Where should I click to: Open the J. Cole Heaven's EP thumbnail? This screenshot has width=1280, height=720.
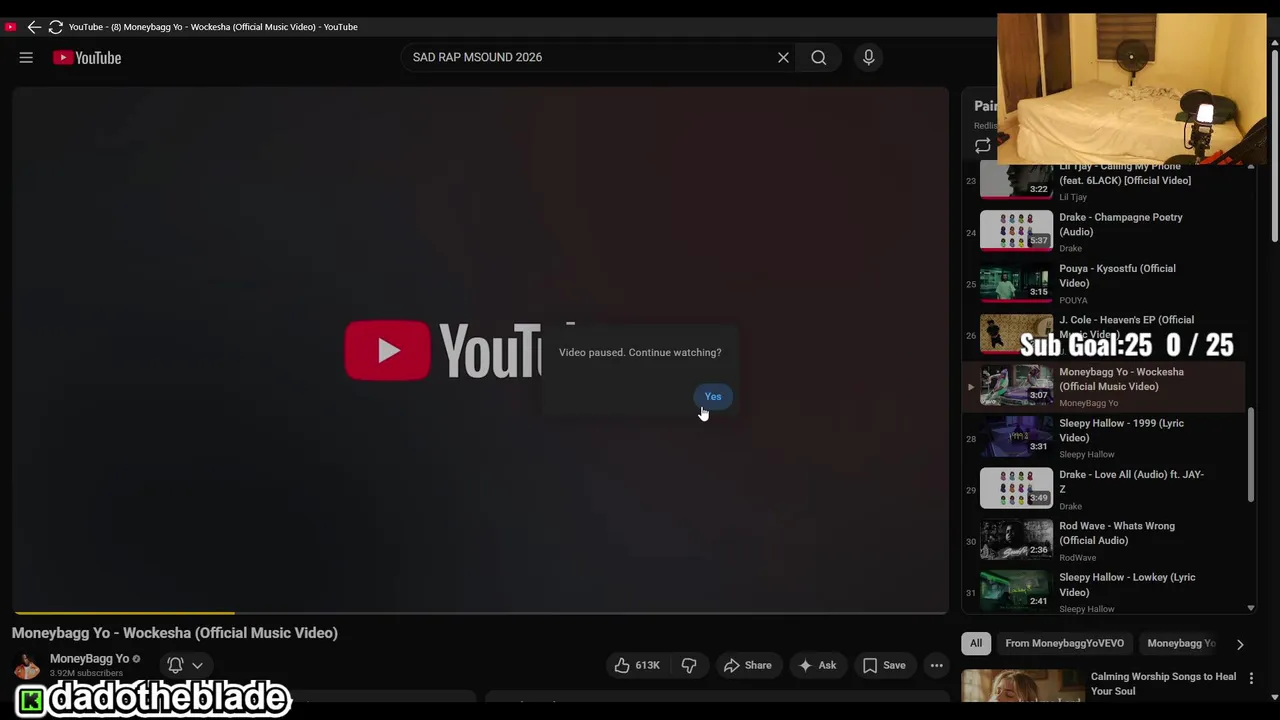coord(1016,334)
